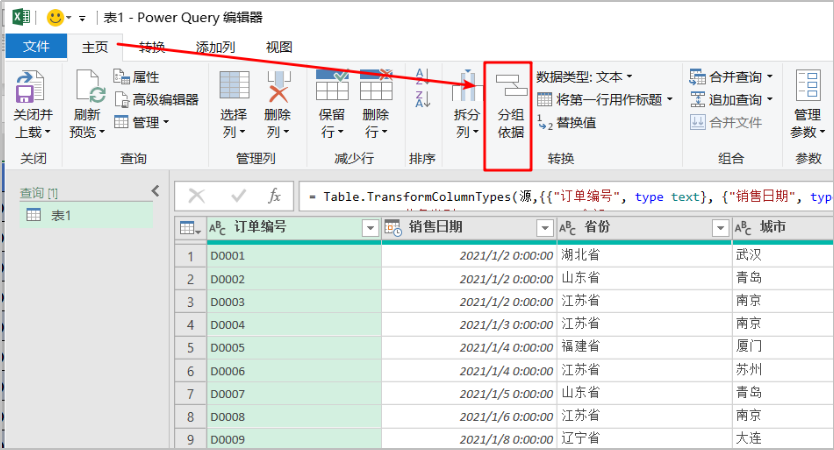Click the 属性 (Properties) button
The height and width of the screenshot is (450, 834).
click(x=137, y=77)
